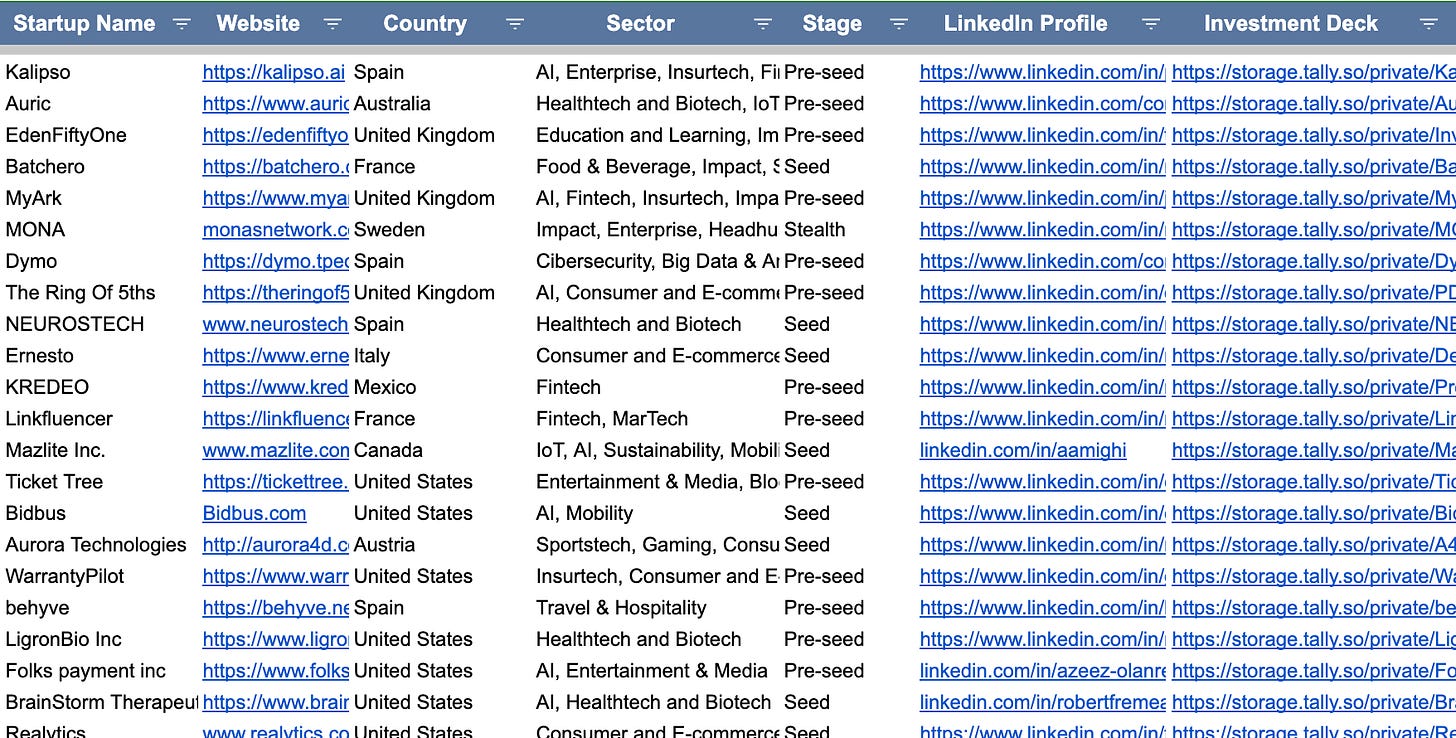Open the Country column filter icon
The image size is (1456, 738).
(515, 24)
